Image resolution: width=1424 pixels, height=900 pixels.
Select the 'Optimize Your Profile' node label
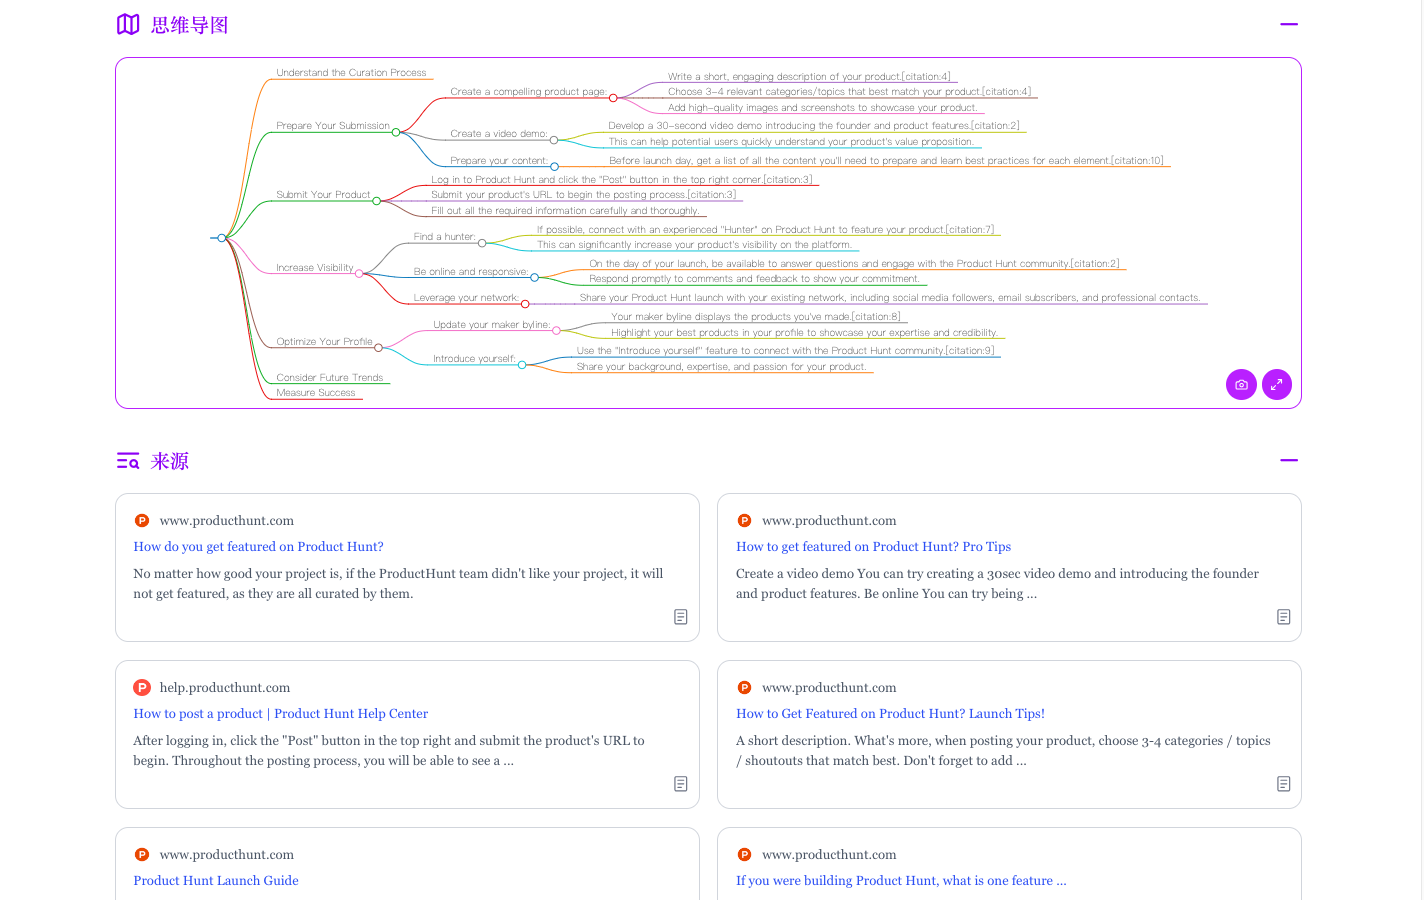(324, 342)
